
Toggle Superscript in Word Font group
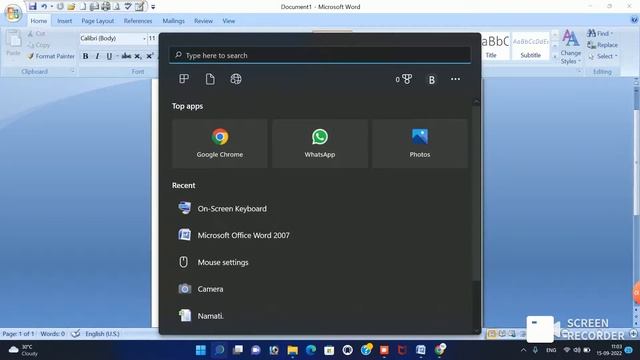149,56
